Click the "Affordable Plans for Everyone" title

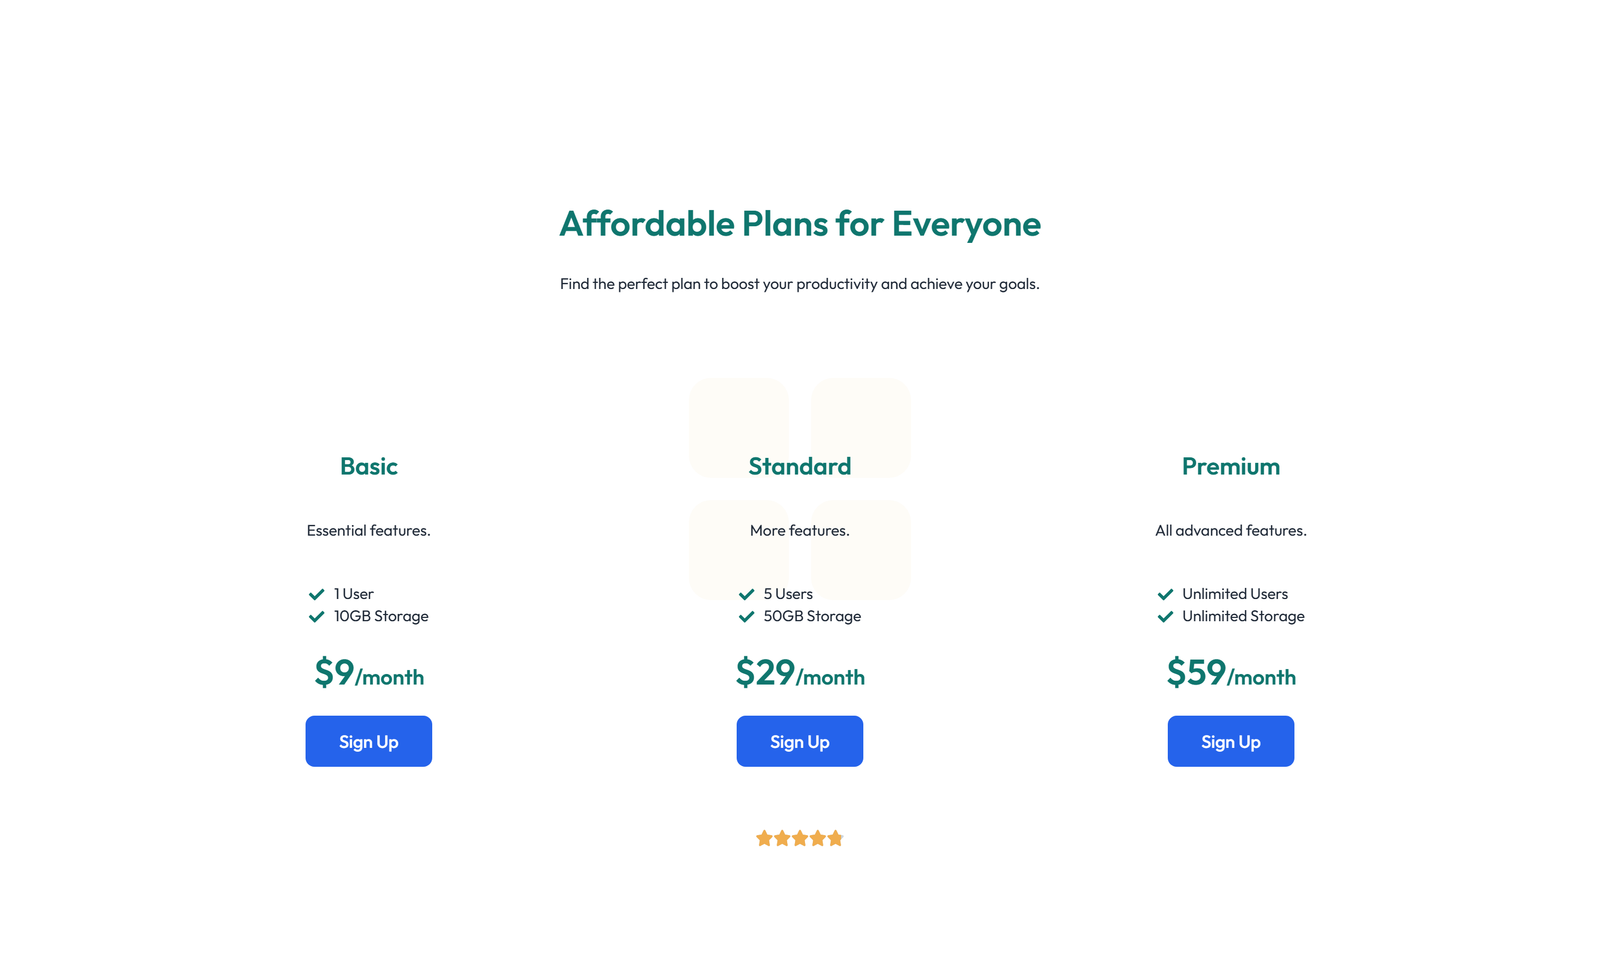pyautogui.click(x=799, y=224)
